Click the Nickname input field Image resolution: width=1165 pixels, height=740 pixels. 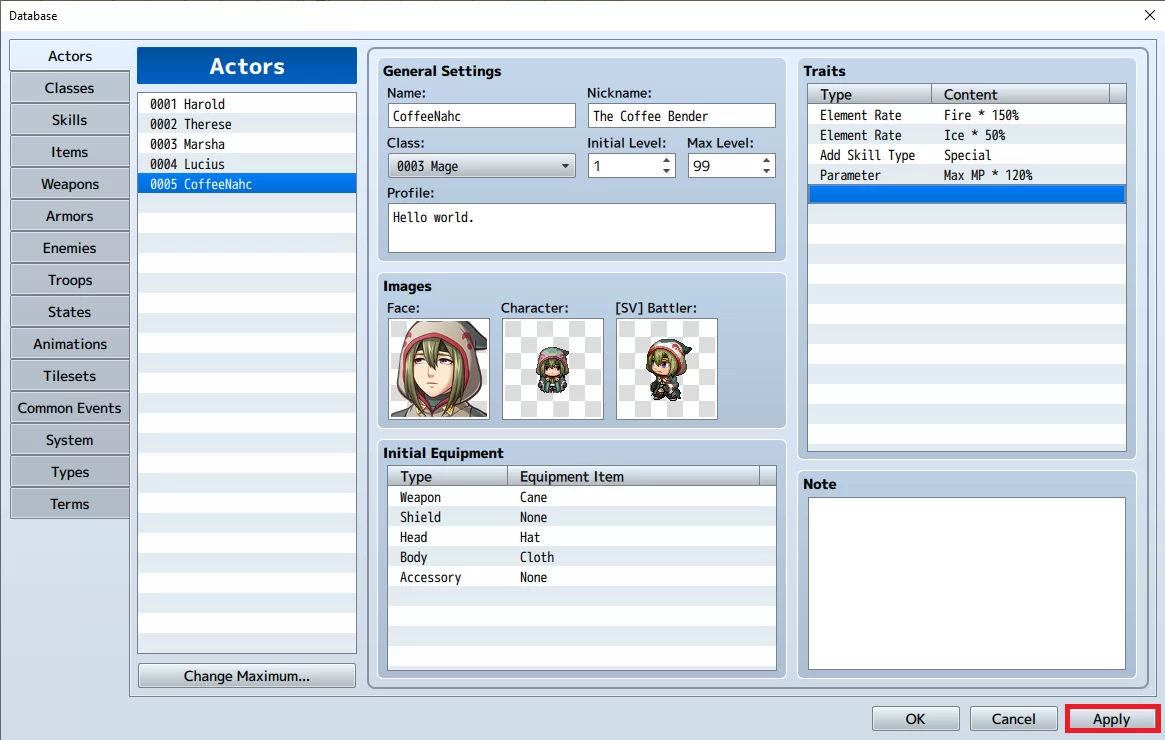[x=682, y=116]
